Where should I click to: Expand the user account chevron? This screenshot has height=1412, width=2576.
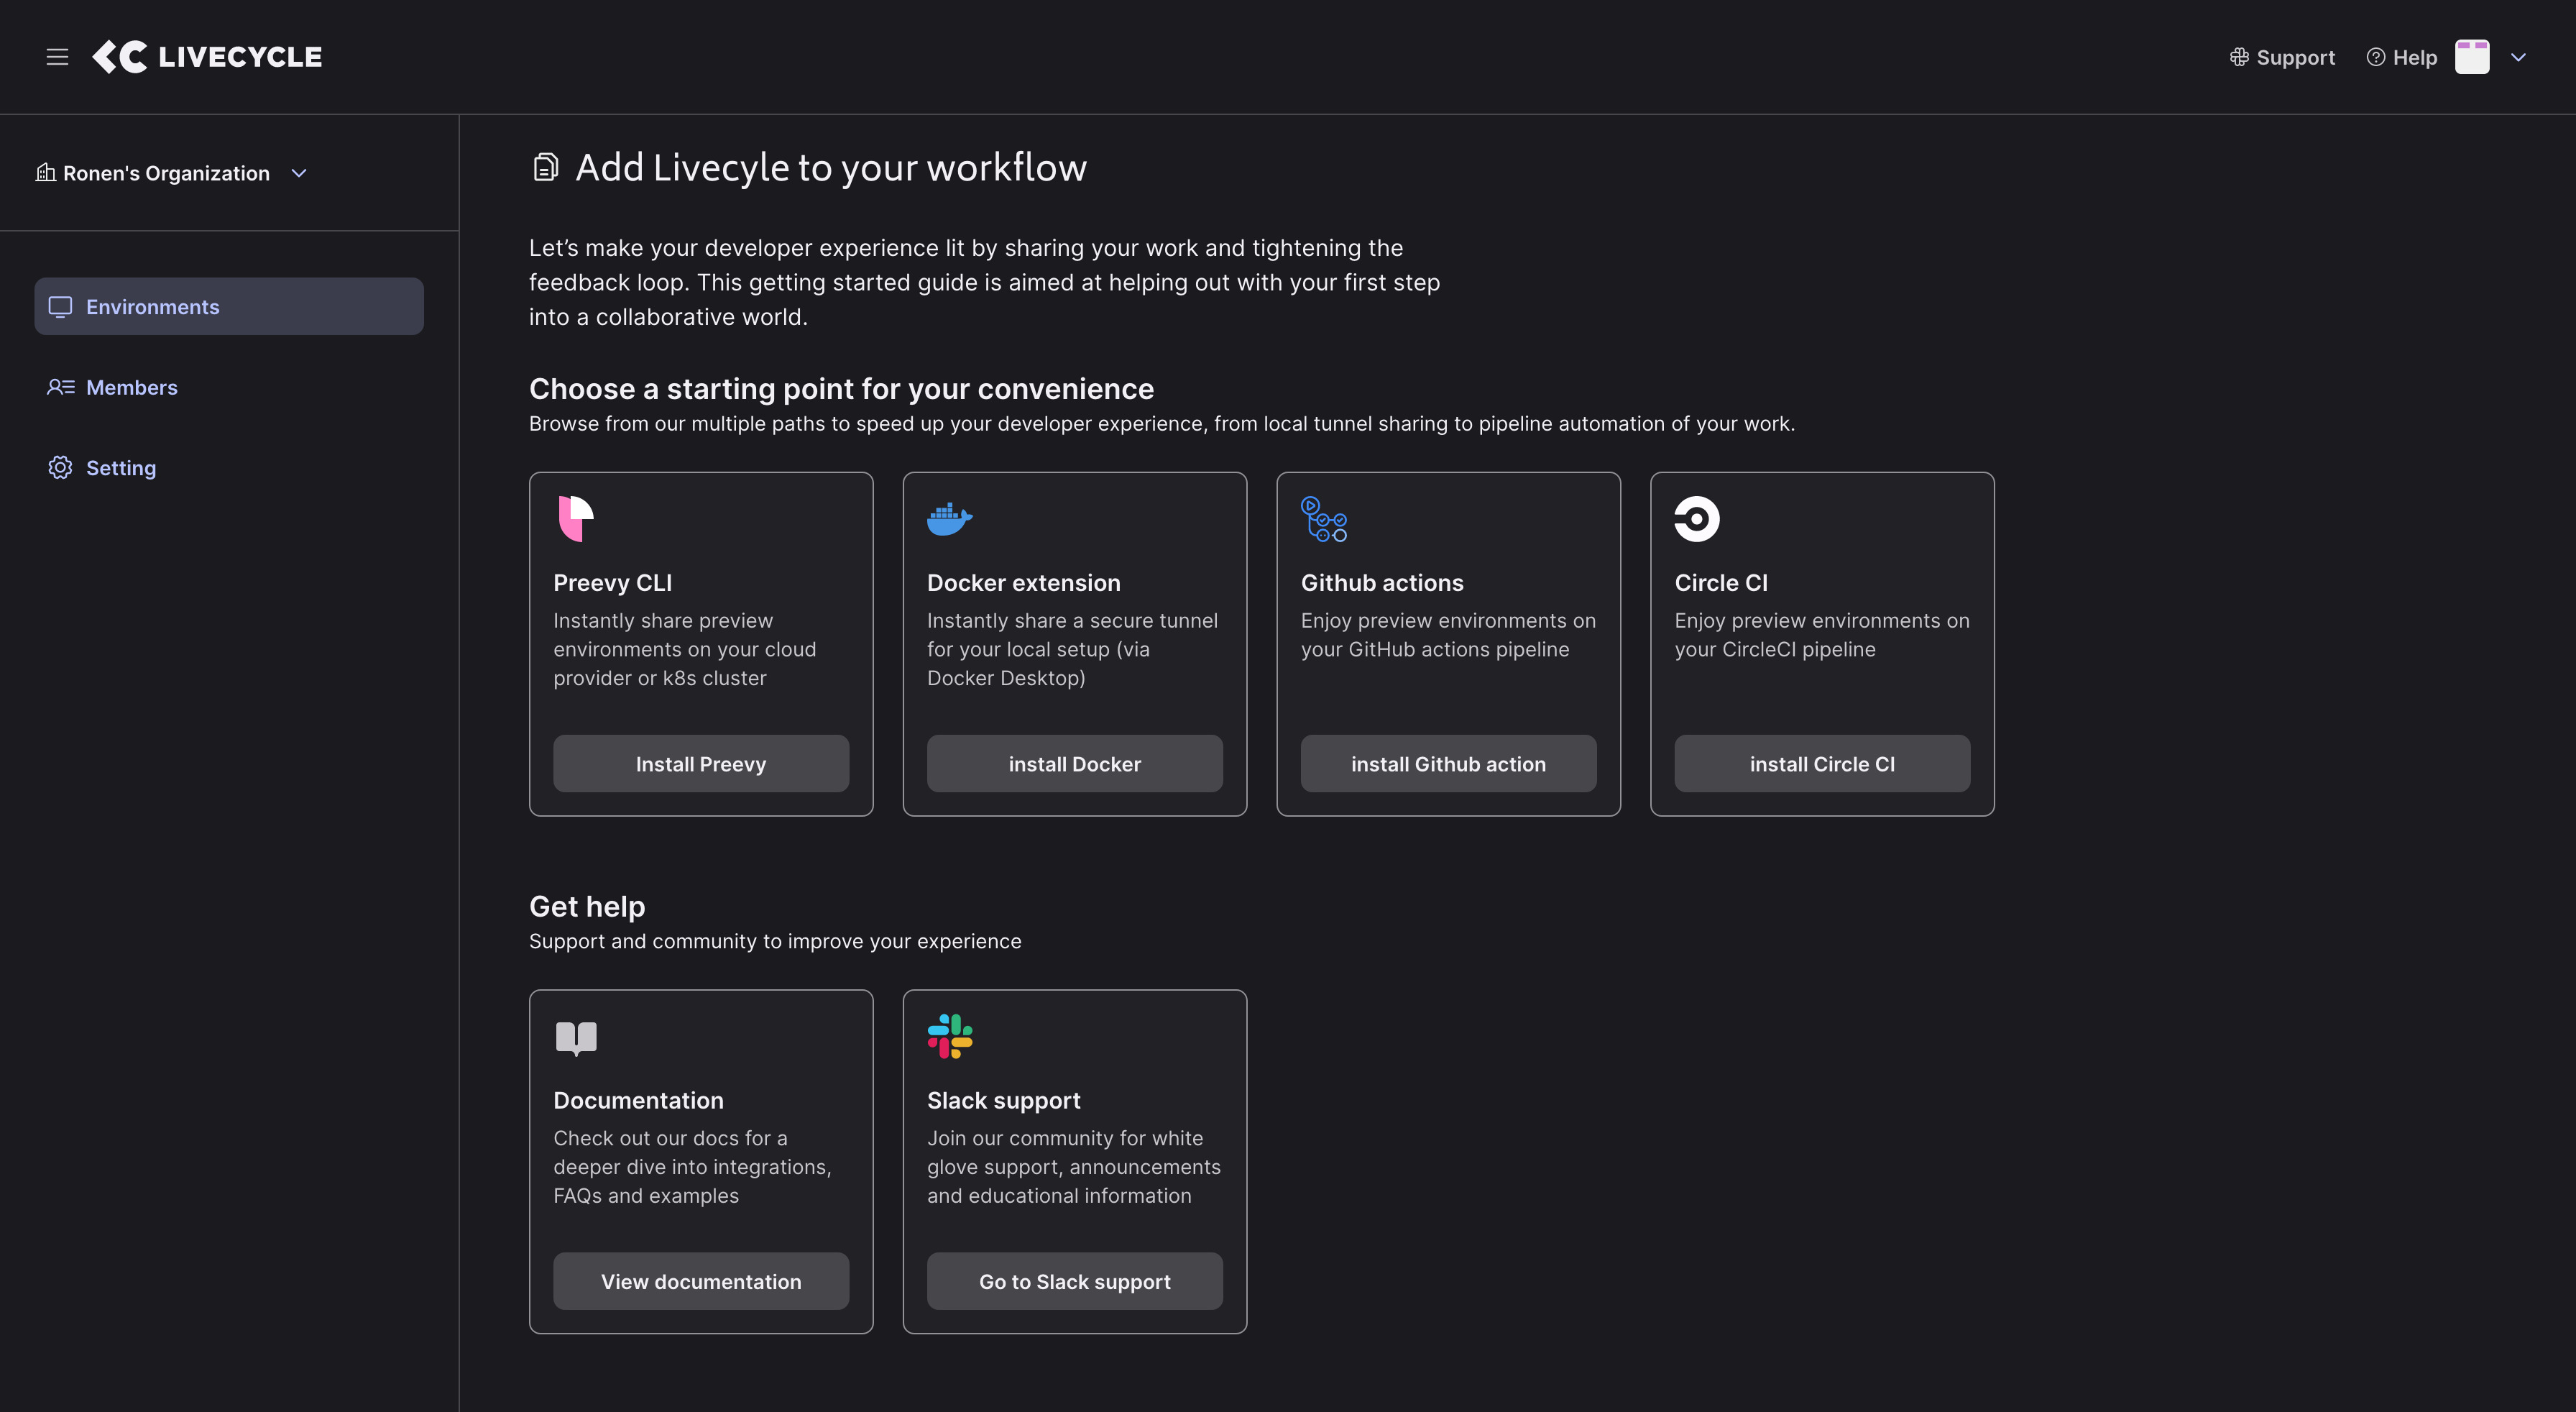[x=2518, y=57]
